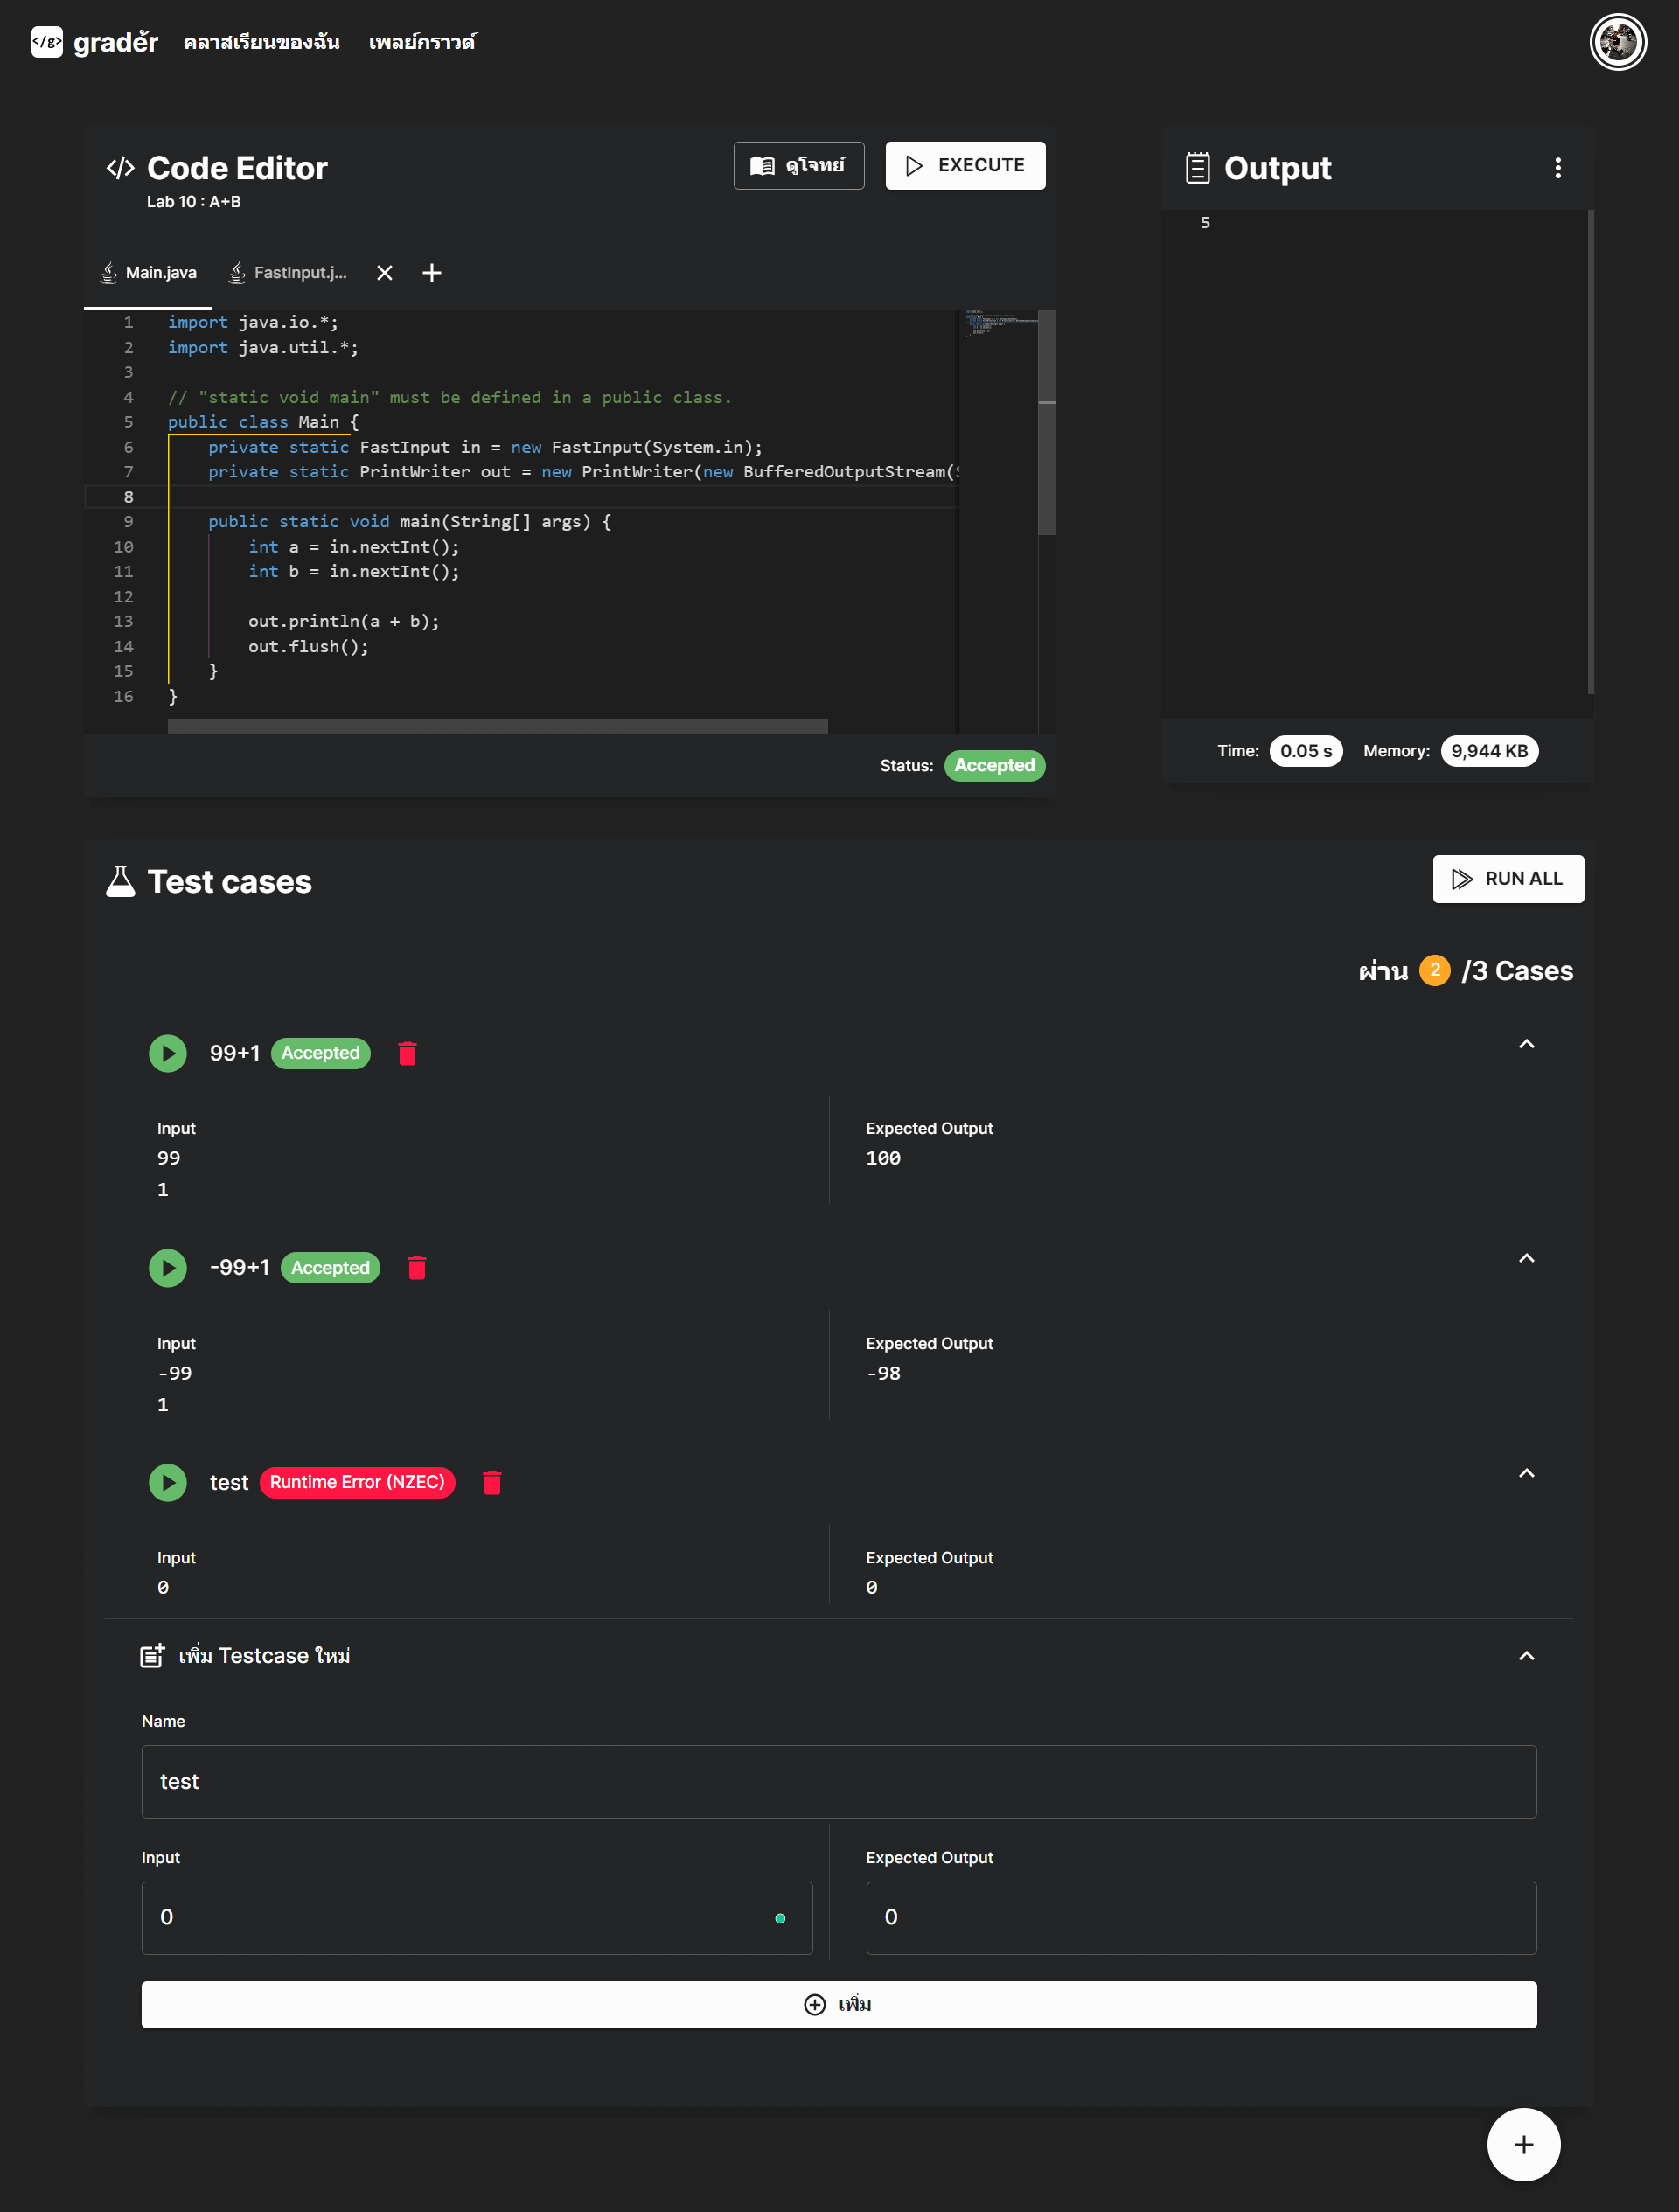The image size is (1679, 2212).
Task: Collapse the 99+1 test case
Action: tap(1526, 1044)
